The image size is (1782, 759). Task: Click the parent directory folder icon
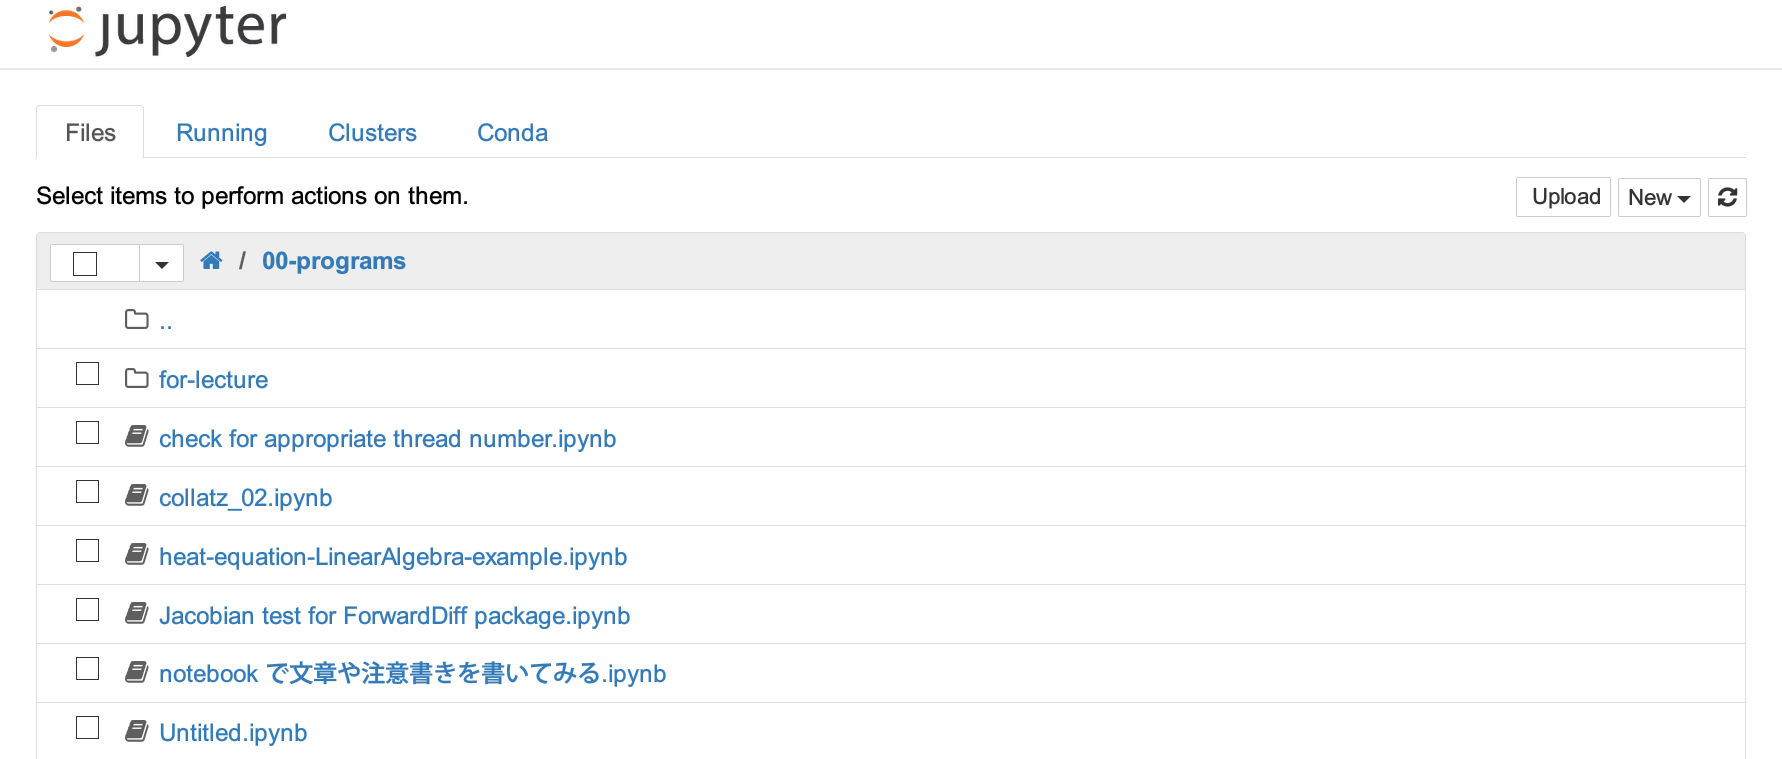[137, 320]
